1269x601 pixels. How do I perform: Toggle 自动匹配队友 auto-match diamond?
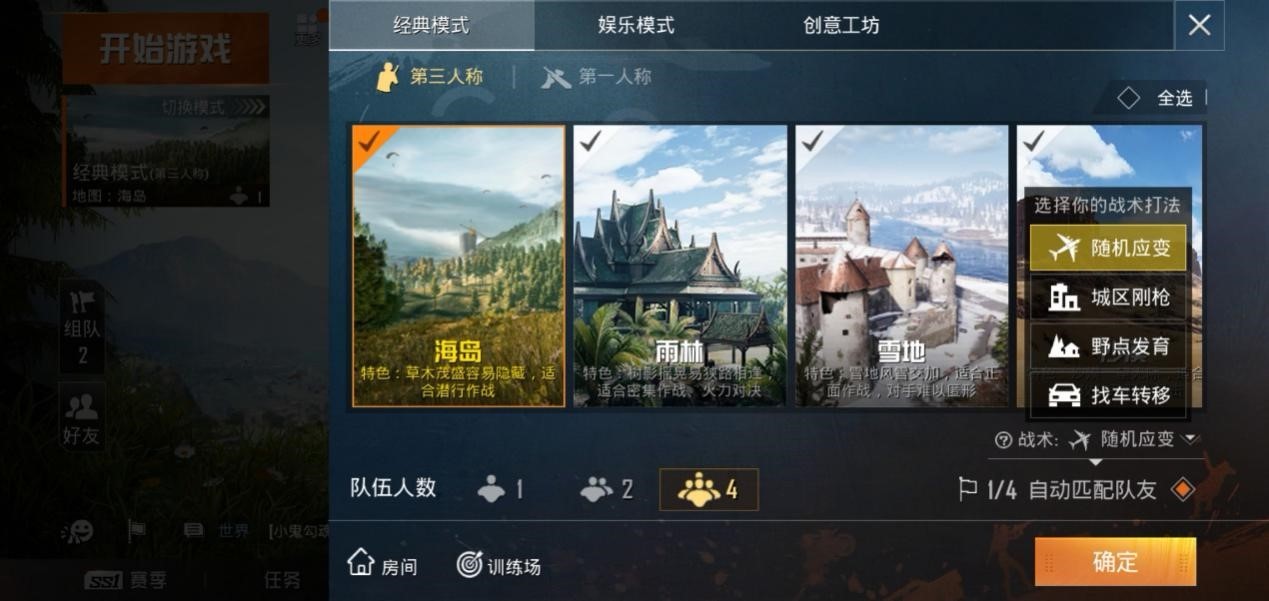[1183, 490]
